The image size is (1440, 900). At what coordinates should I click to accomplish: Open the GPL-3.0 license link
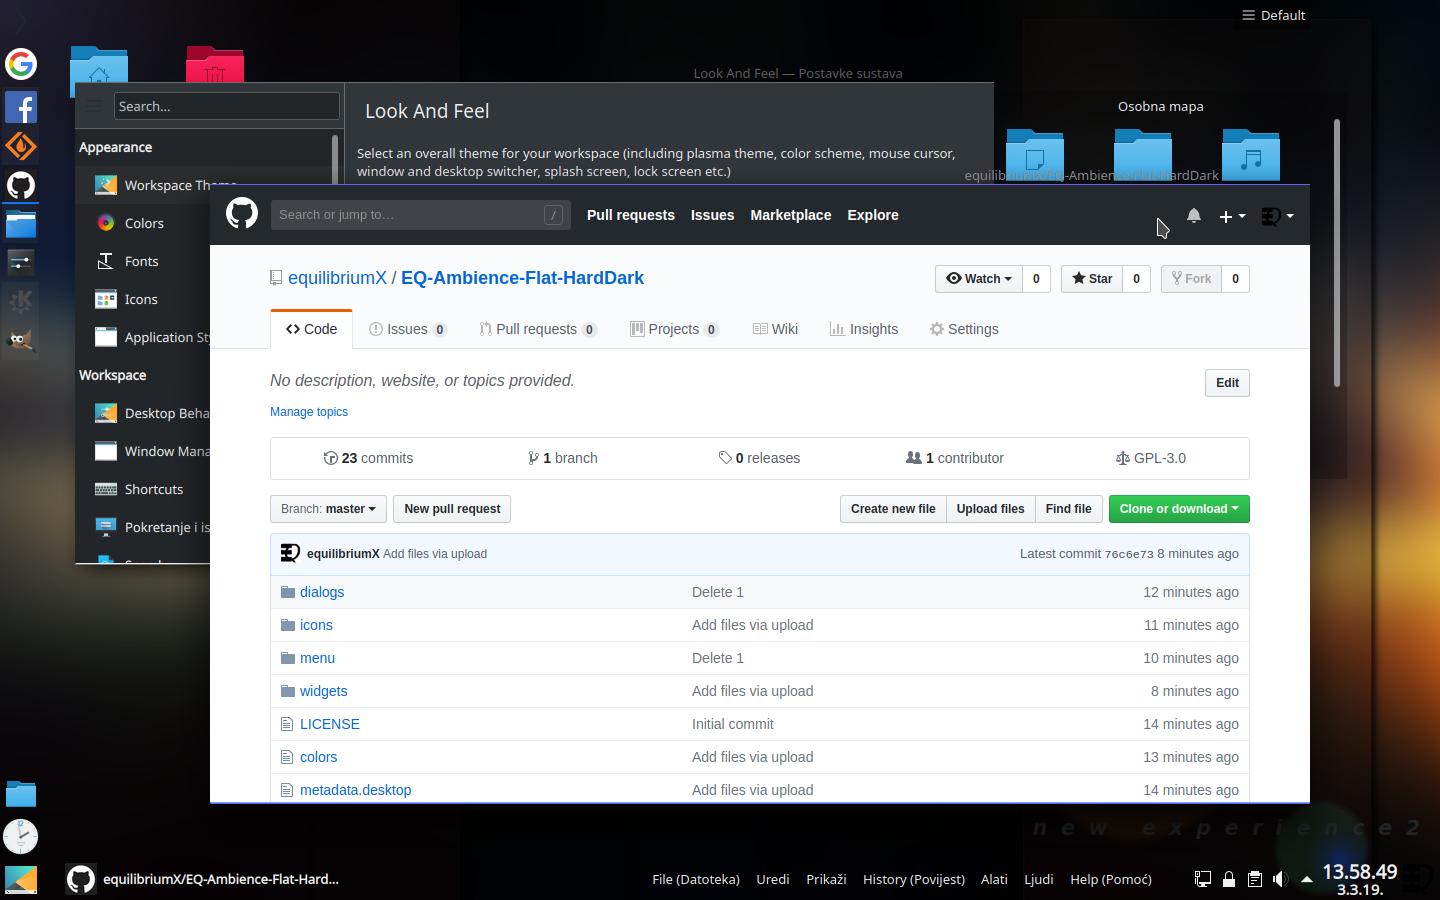point(1151,458)
